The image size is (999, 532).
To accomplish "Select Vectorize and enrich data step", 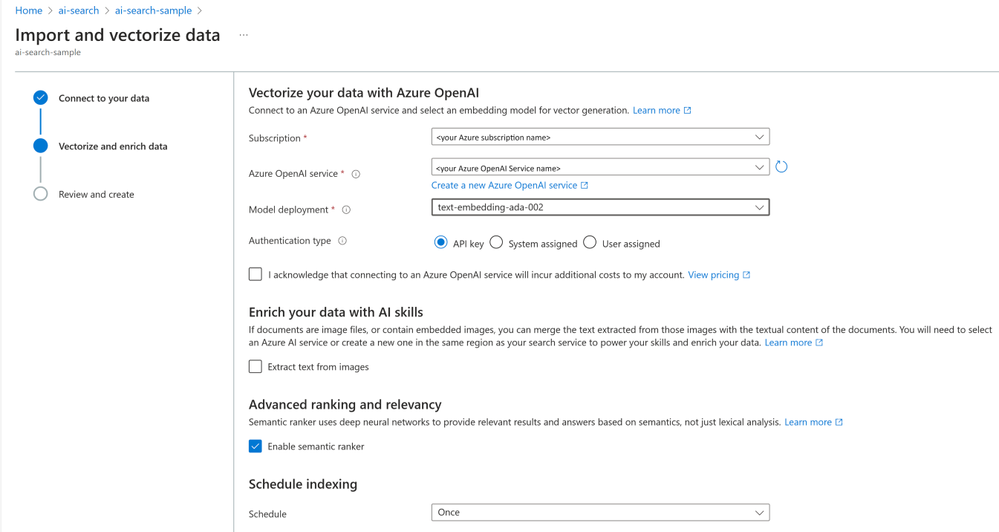I will [x=113, y=146].
